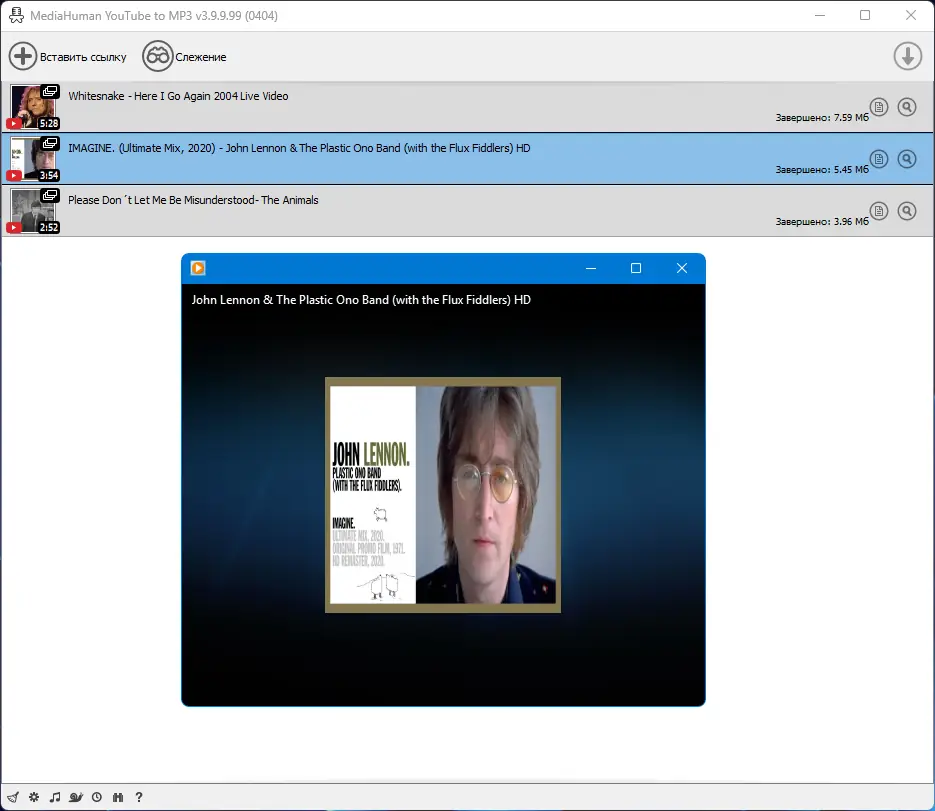Click The Animals video thumbnail
Screen dimensions: 935x811
click(x=33, y=211)
